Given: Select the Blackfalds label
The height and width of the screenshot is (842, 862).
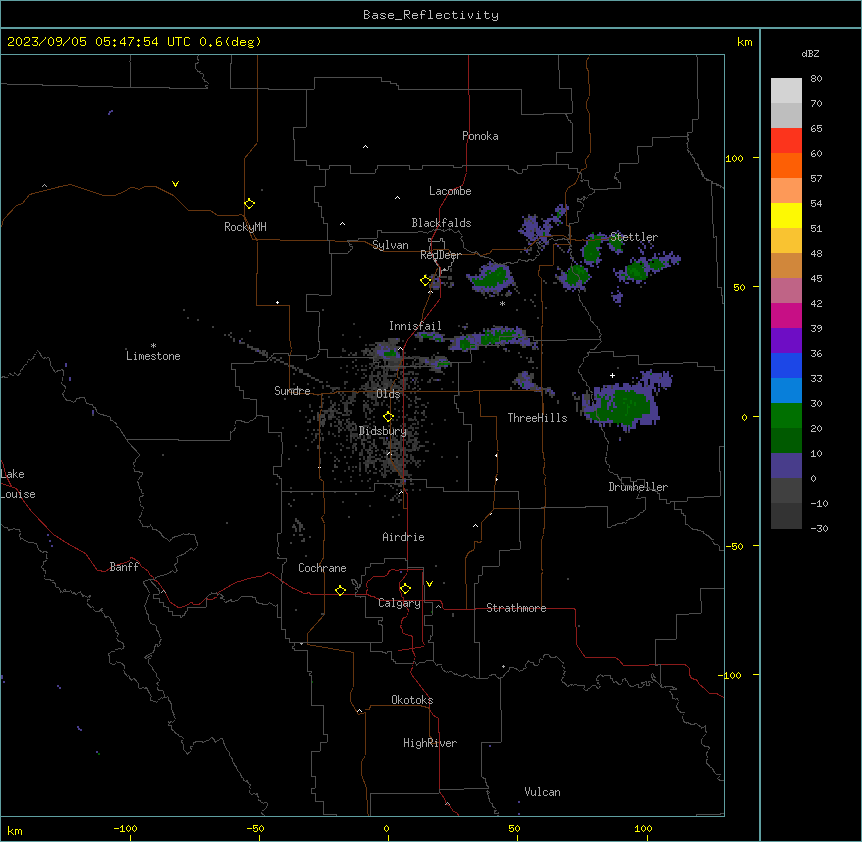Looking at the screenshot, I should click(441, 223).
